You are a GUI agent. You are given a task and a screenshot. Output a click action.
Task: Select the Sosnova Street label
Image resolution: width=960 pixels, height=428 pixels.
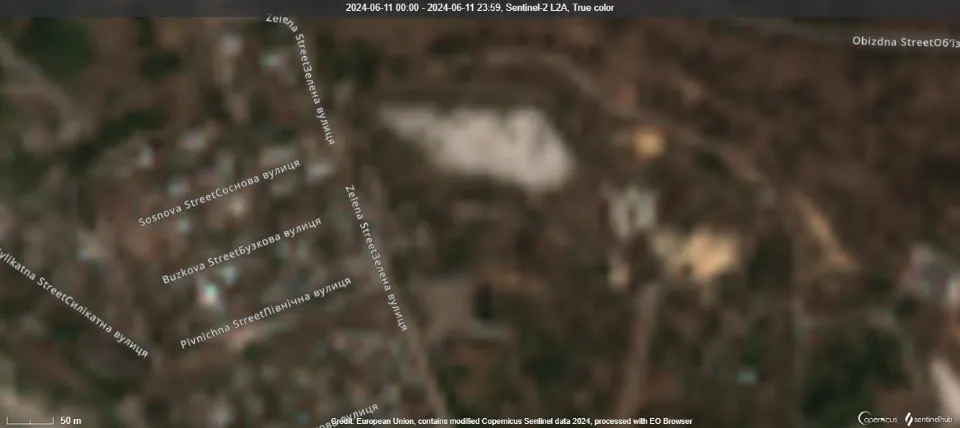217,190
